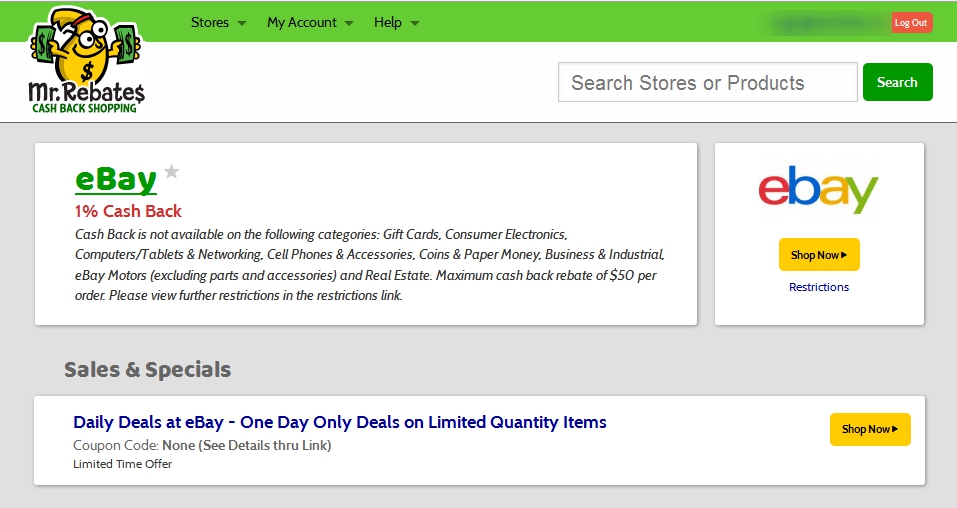Image resolution: width=957 pixels, height=508 pixels.
Task: Toggle the favorite star beside eBay
Action: [171, 172]
